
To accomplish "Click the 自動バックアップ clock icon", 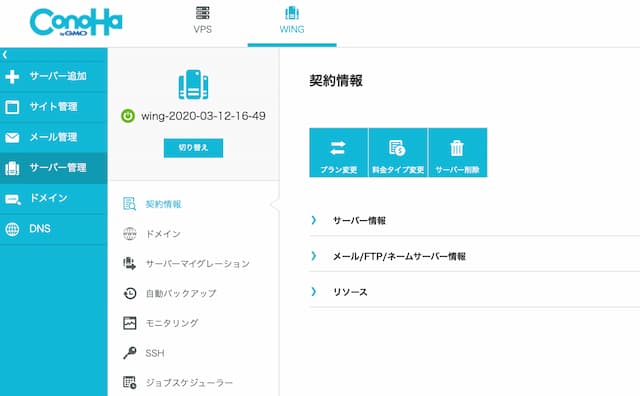I will [130, 293].
